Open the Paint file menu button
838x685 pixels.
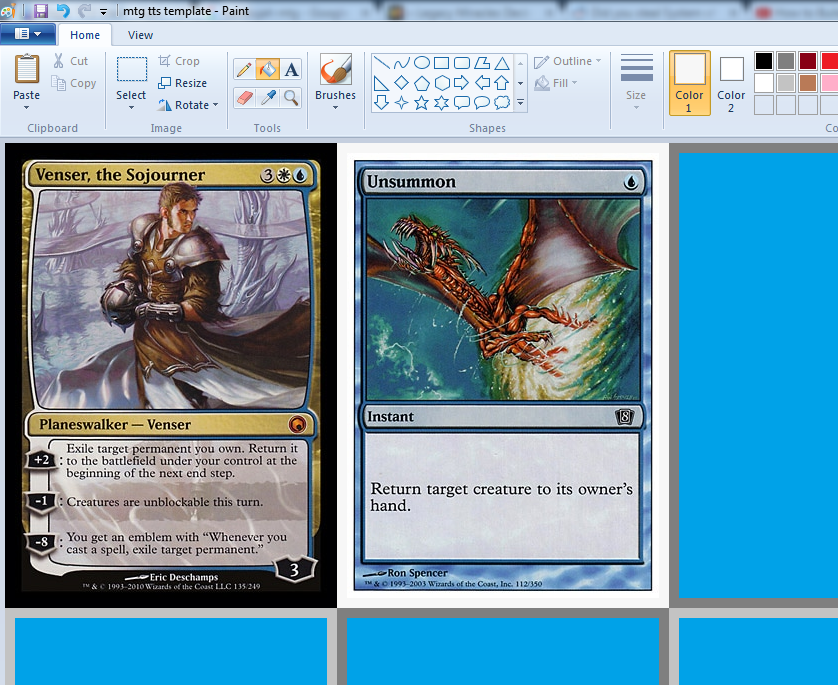[28, 34]
